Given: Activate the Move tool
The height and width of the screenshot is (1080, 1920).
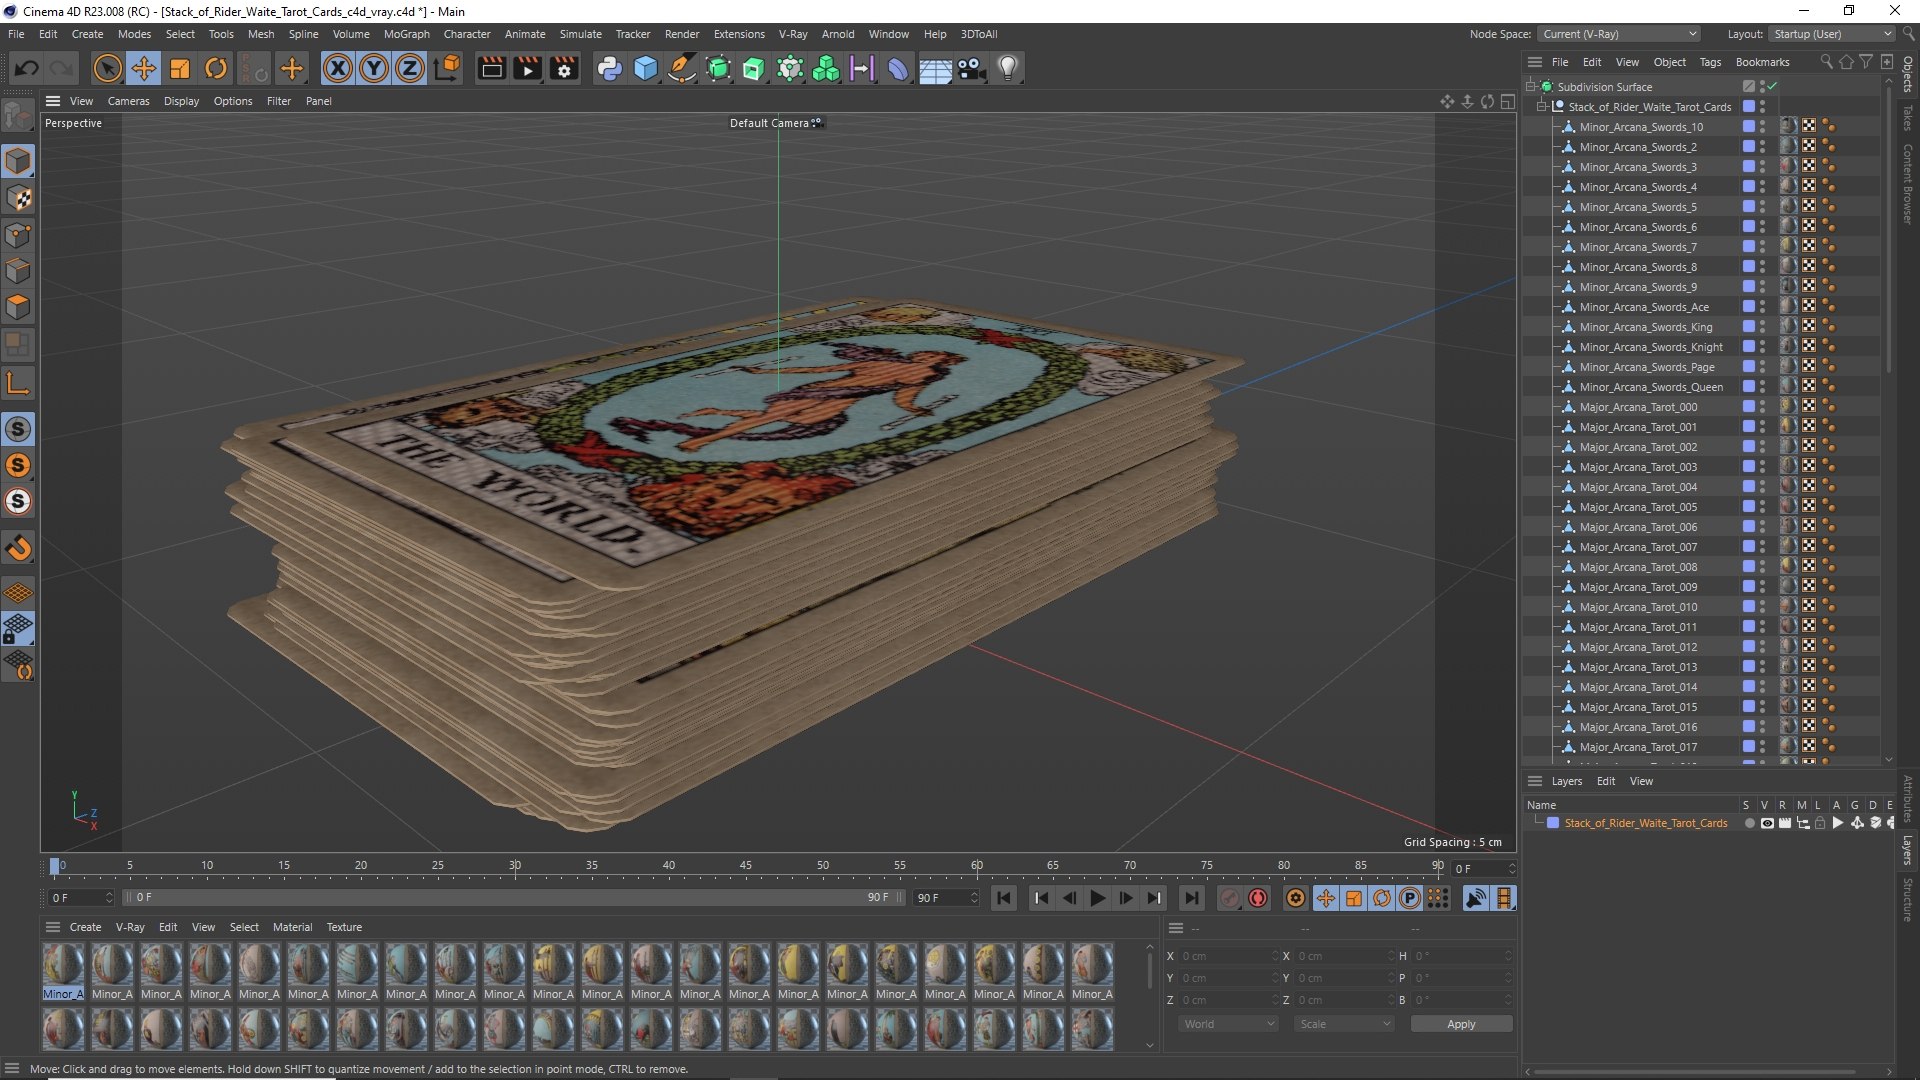Looking at the screenshot, I should 143,68.
